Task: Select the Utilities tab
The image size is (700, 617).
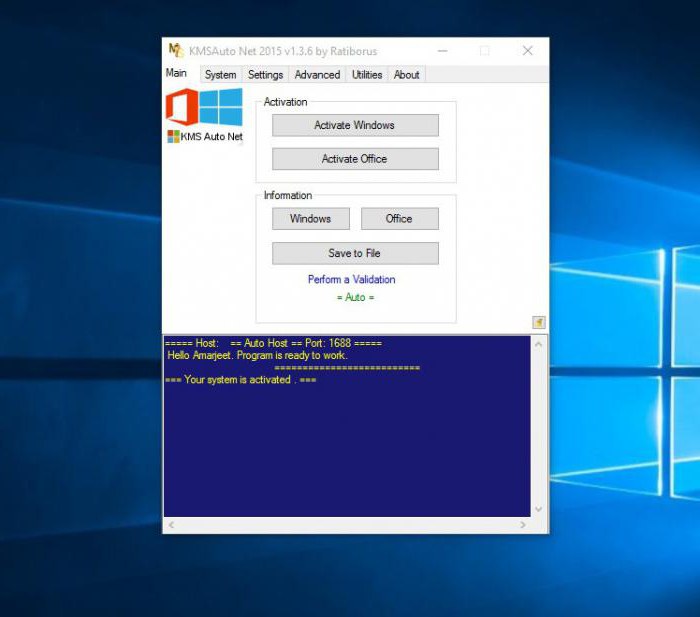Action: tap(367, 75)
